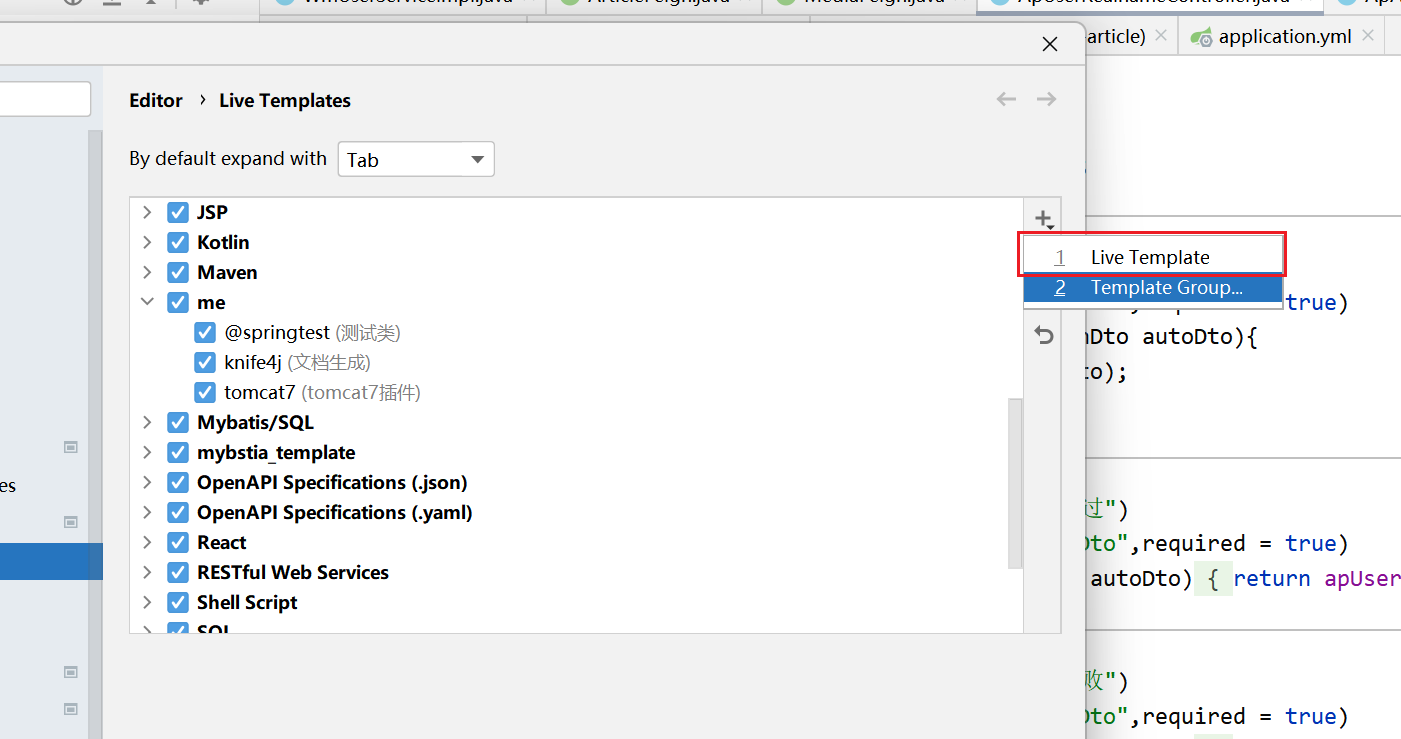Expand OpenAPI Specifications (.json) group

[x=147, y=482]
